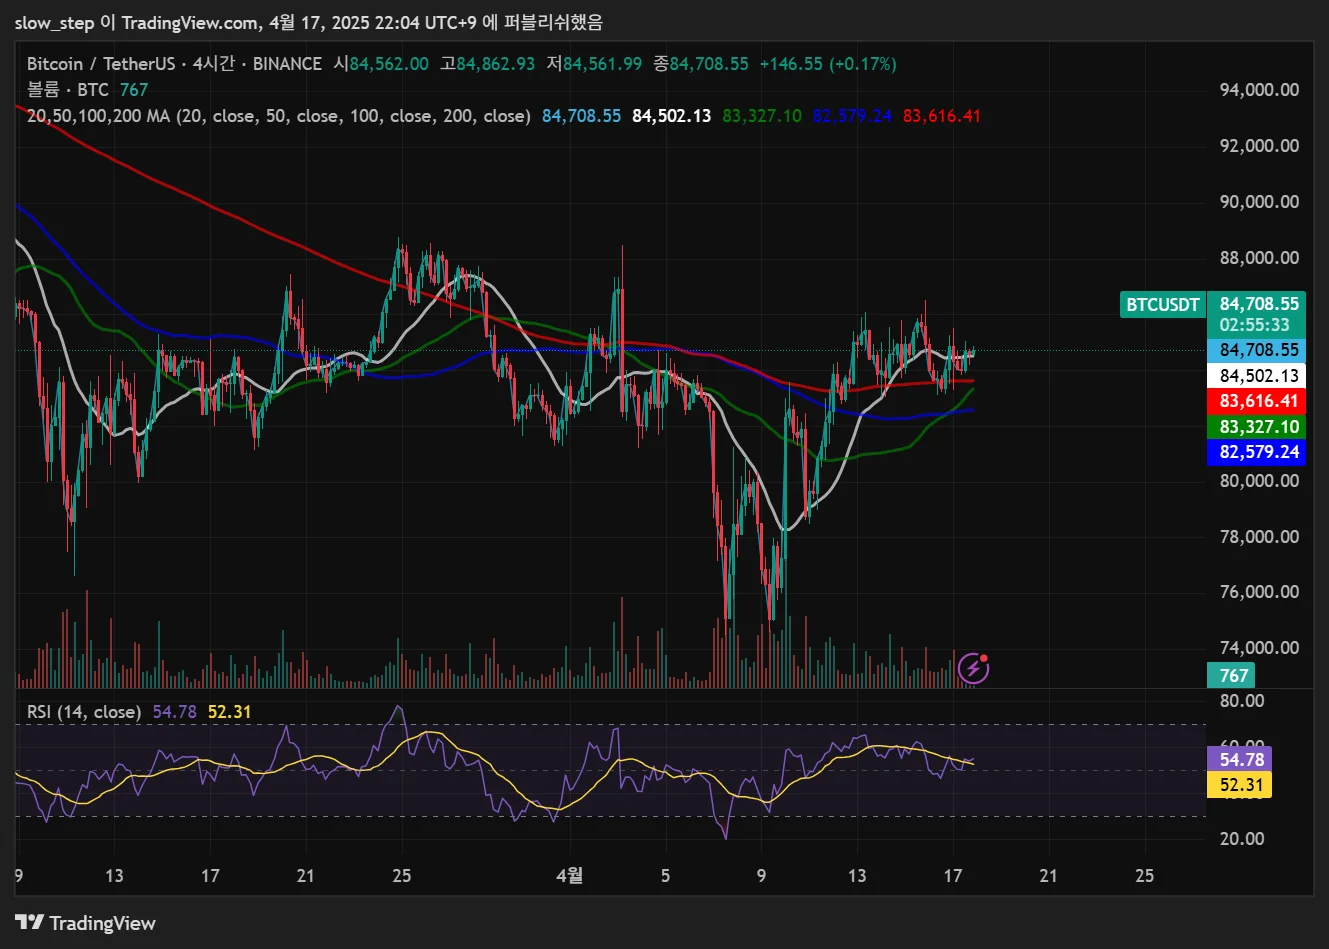Click the dark blue 82,579.24 MA axis tag

tap(1258, 452)
